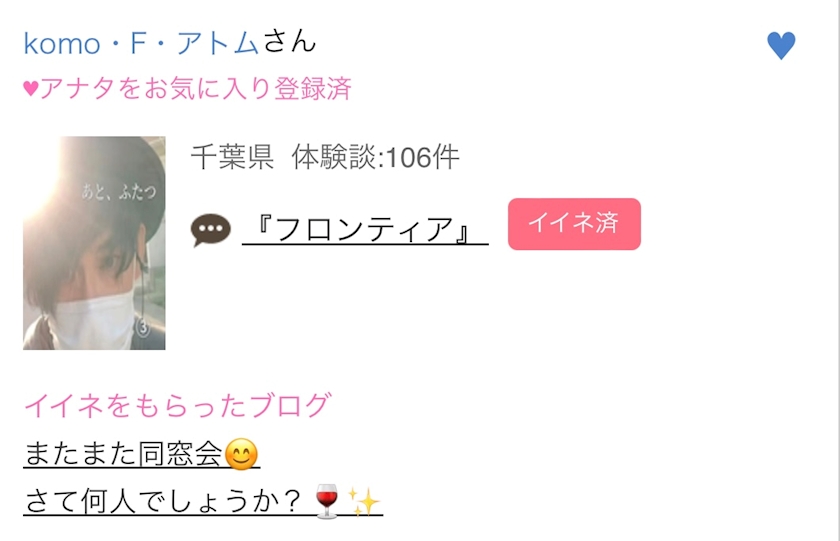Image resolution: width=840 pixels, height=541 pixels.
Task: Click the small pink heart symbol
Action: 31,88
